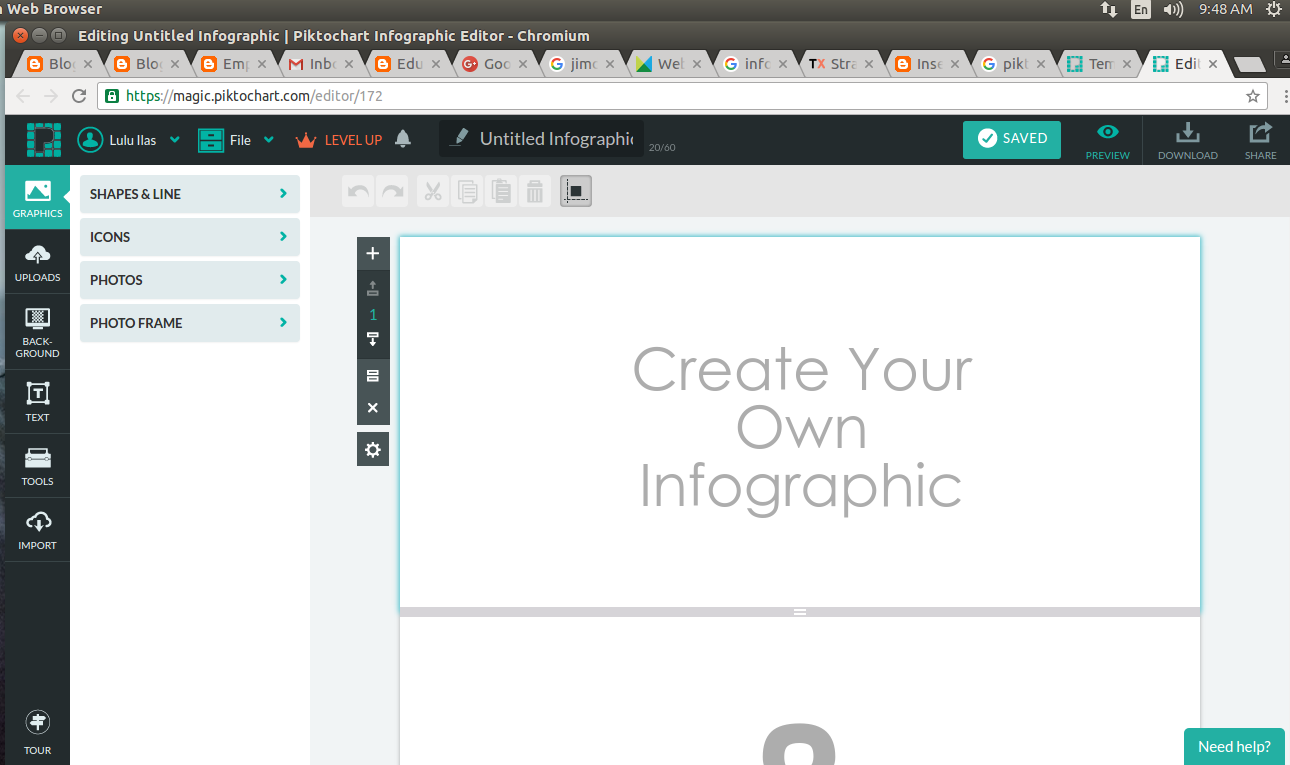Image resolution: width=1290 pixels, height=765 pixels.
Task: Open the TOOLS panel
Action: pos(37,466)
